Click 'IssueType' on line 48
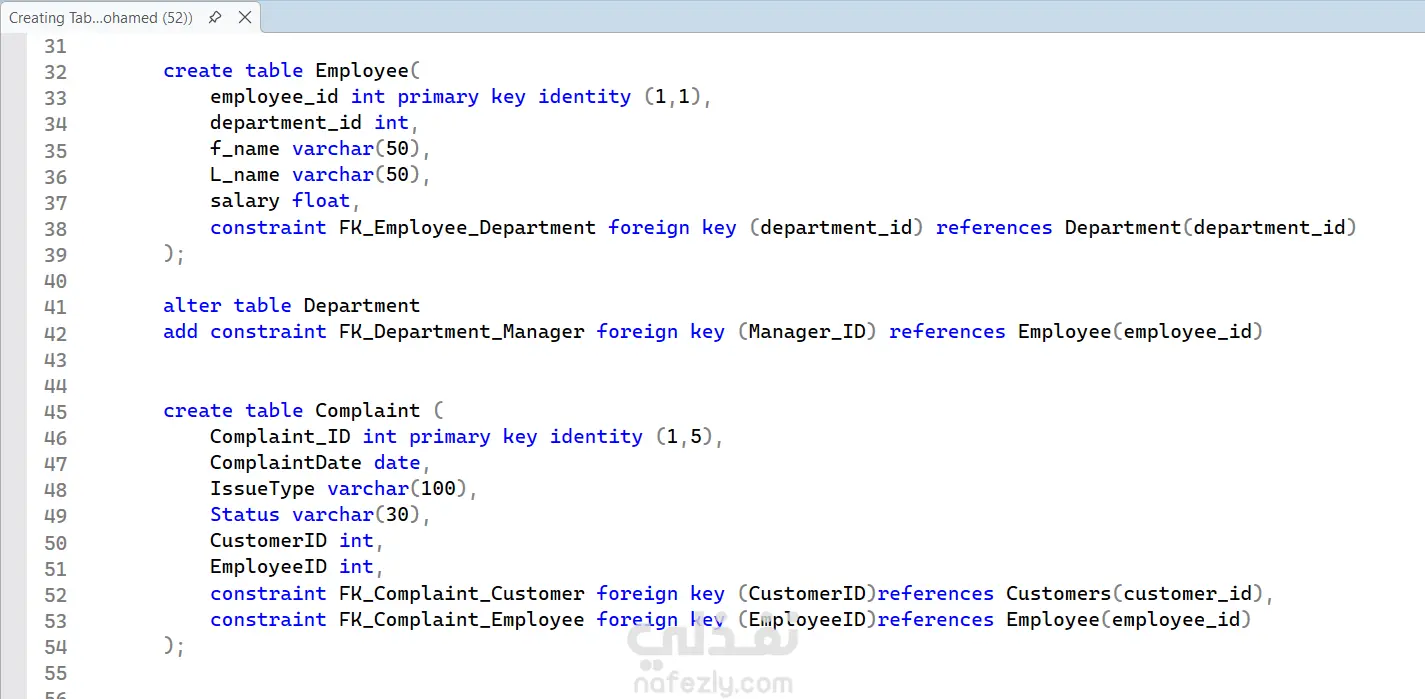Image resolution: width=1425 pixels, height=699 pixels. click(x=262, y=489)
